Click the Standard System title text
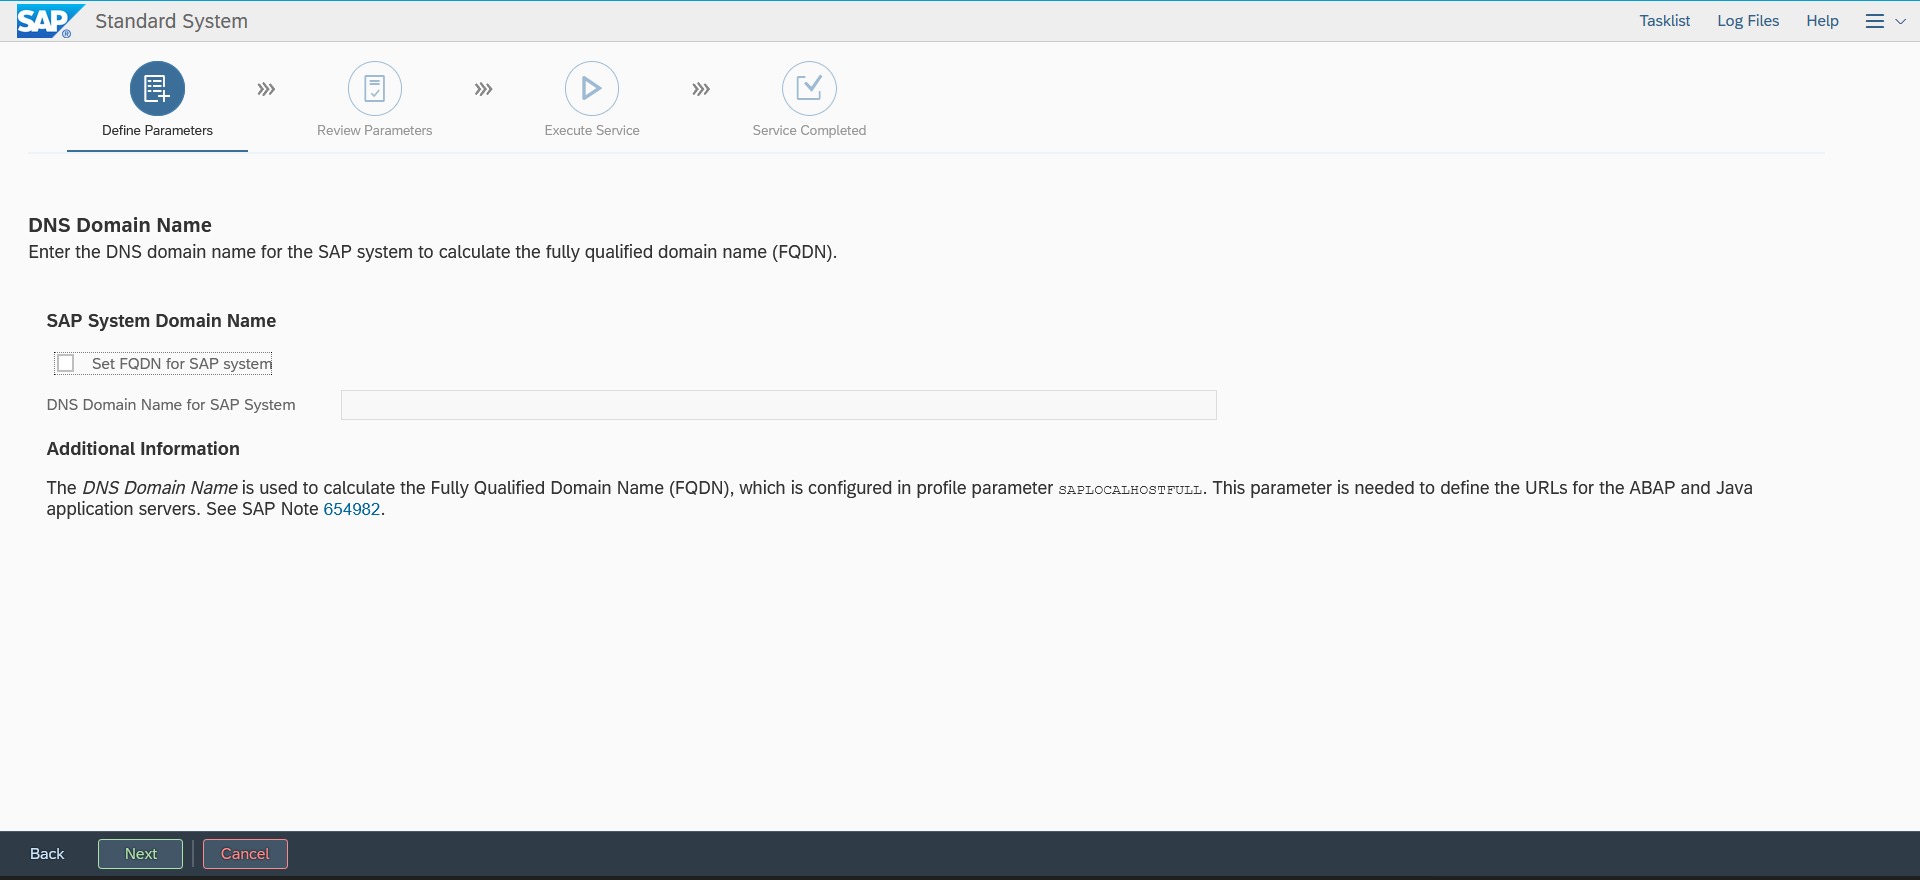 [x=171, y=21]
